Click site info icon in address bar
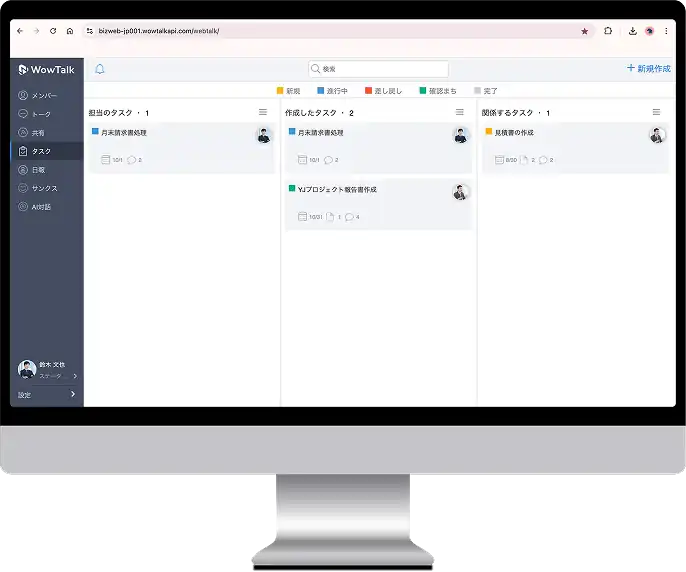The image size is (686, 572). pos(90,31)
